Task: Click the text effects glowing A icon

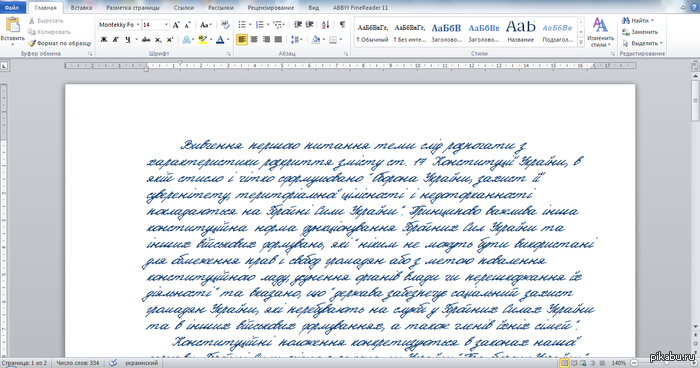Action: 187,40
